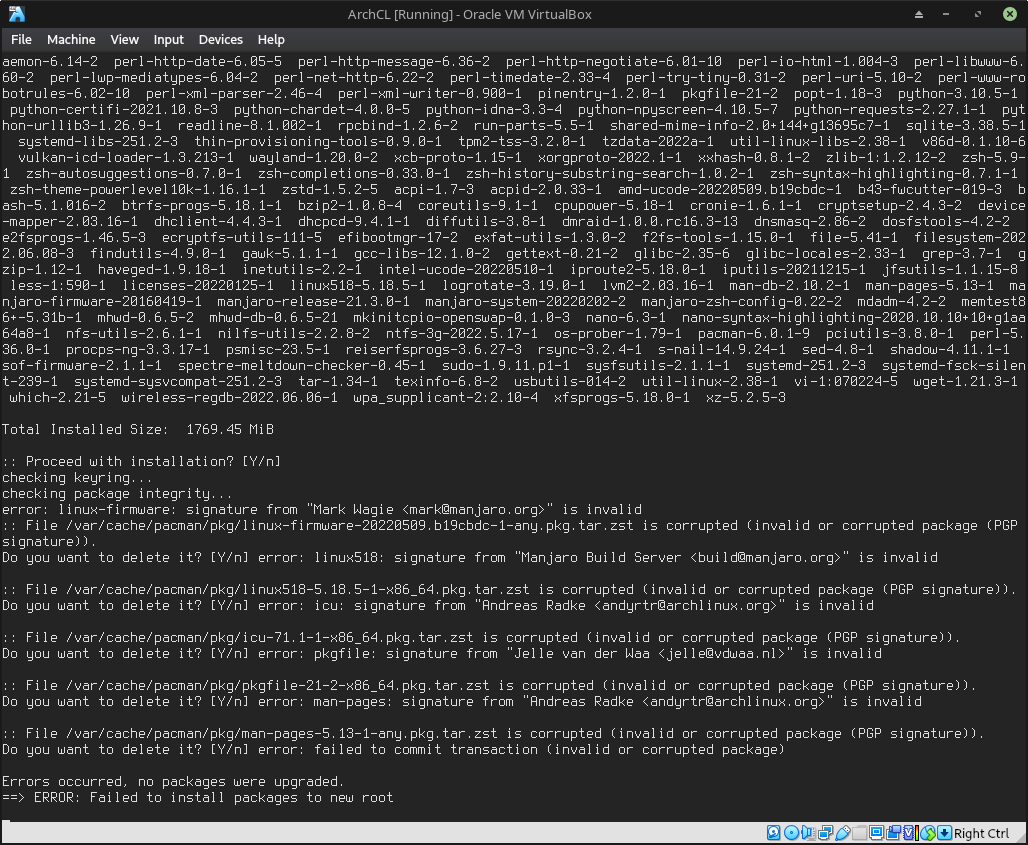The height and width of the screenshot is (845, 1028).
Task: Open the audio settings status icon
Action: [808, 833]
